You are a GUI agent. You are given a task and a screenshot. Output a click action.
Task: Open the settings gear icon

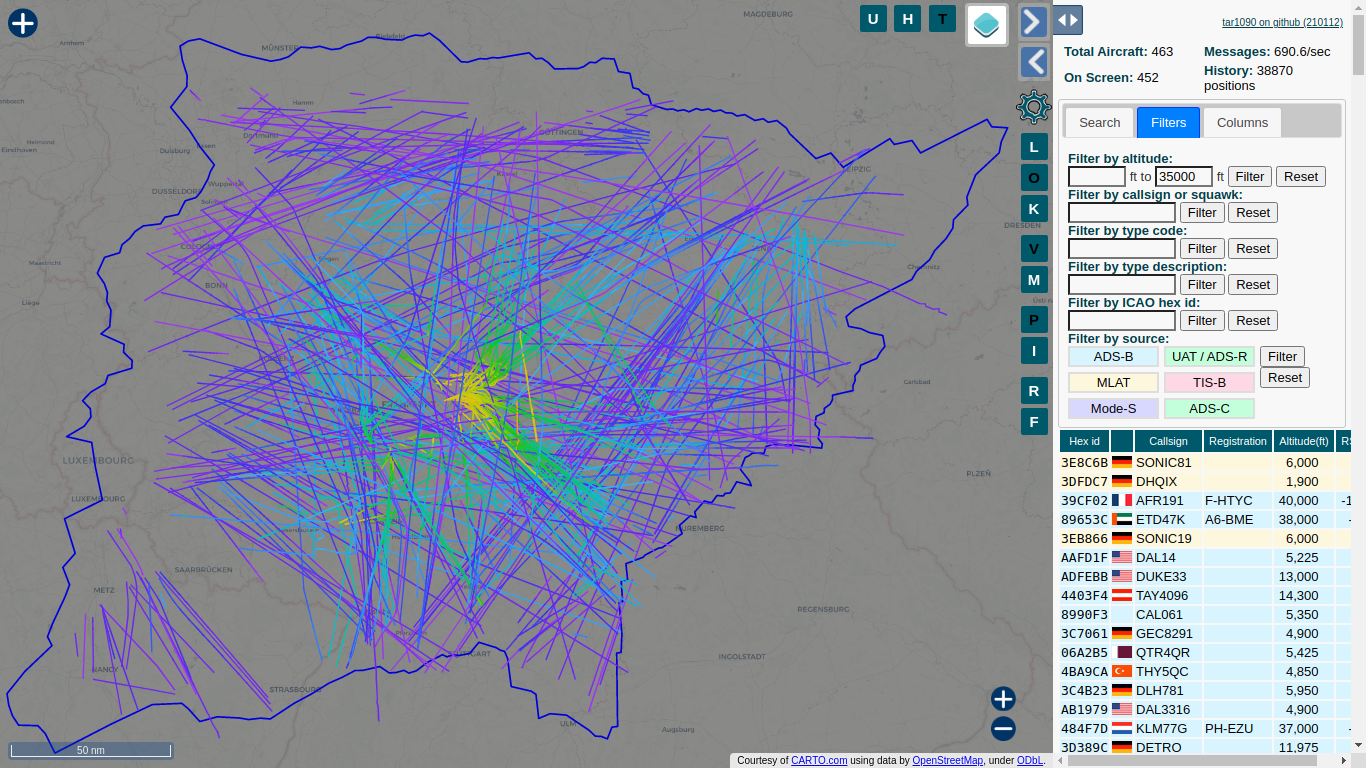coord(1034,106)
